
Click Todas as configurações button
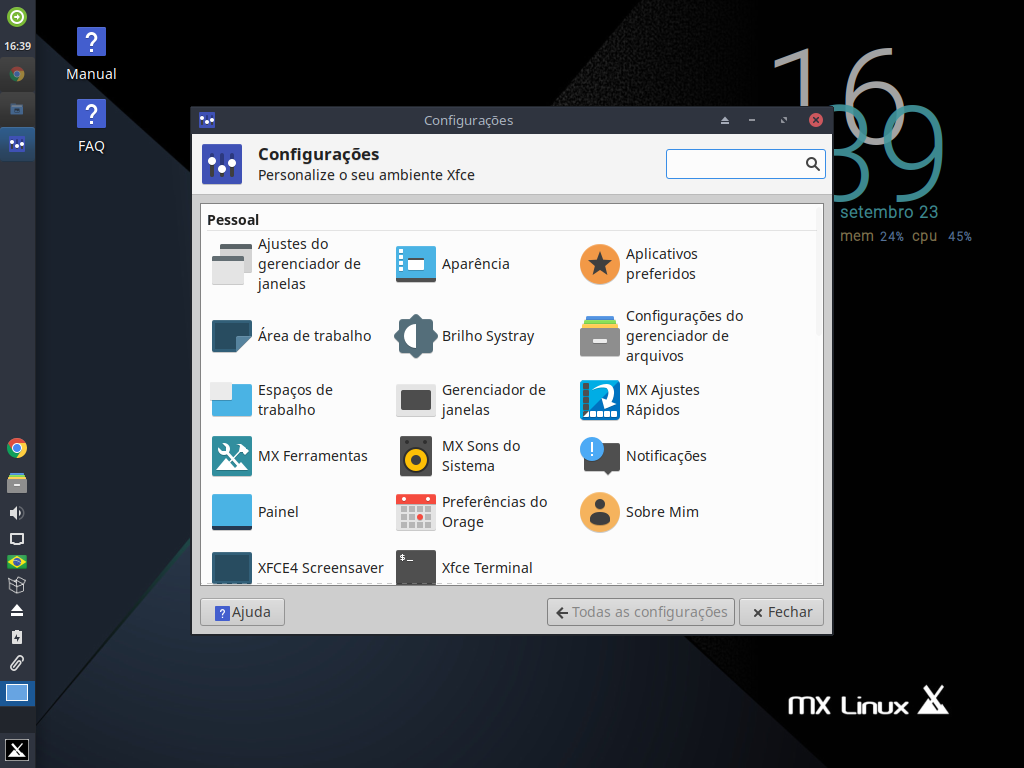641,612
